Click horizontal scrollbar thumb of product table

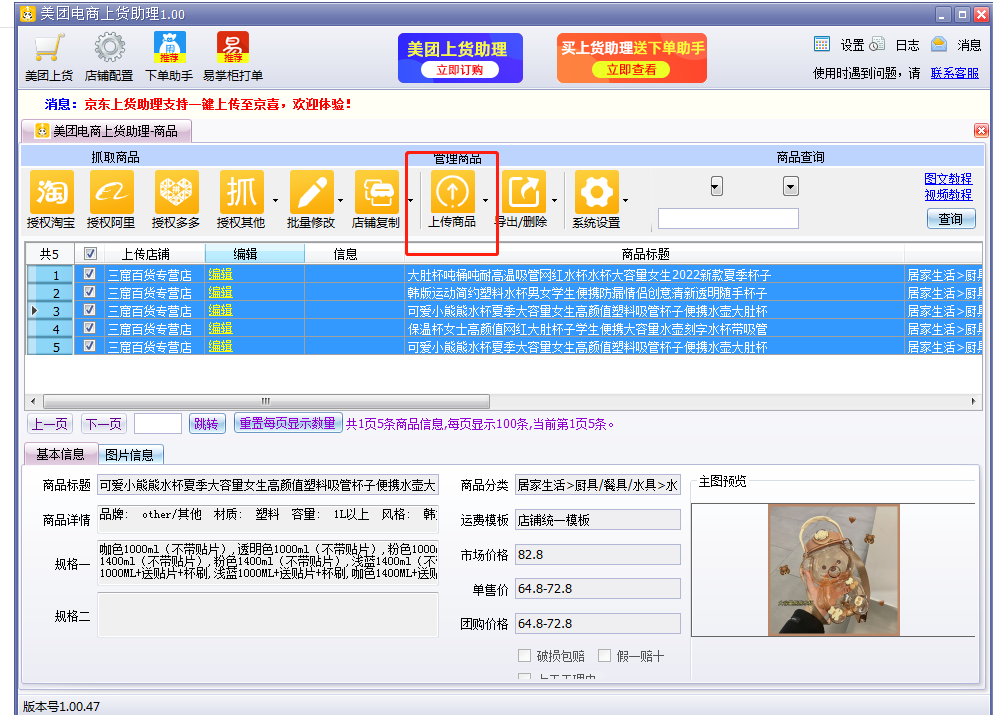266,401
